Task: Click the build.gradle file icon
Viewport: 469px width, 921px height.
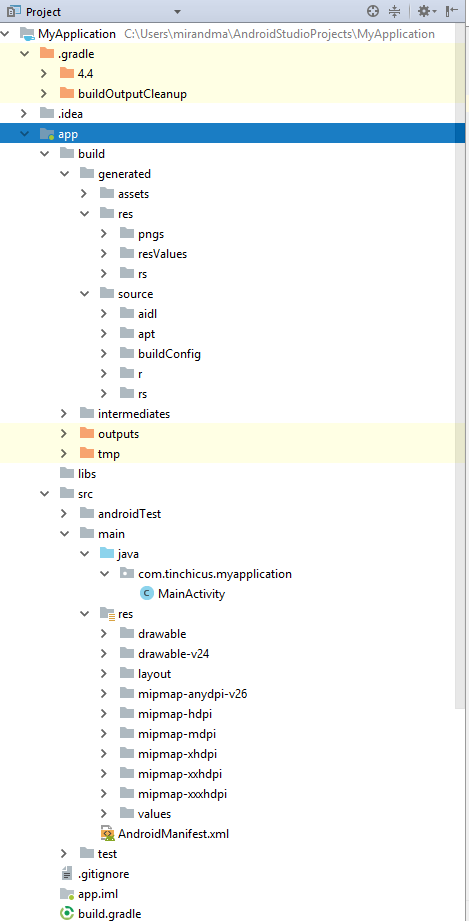Action: point(68,913)
